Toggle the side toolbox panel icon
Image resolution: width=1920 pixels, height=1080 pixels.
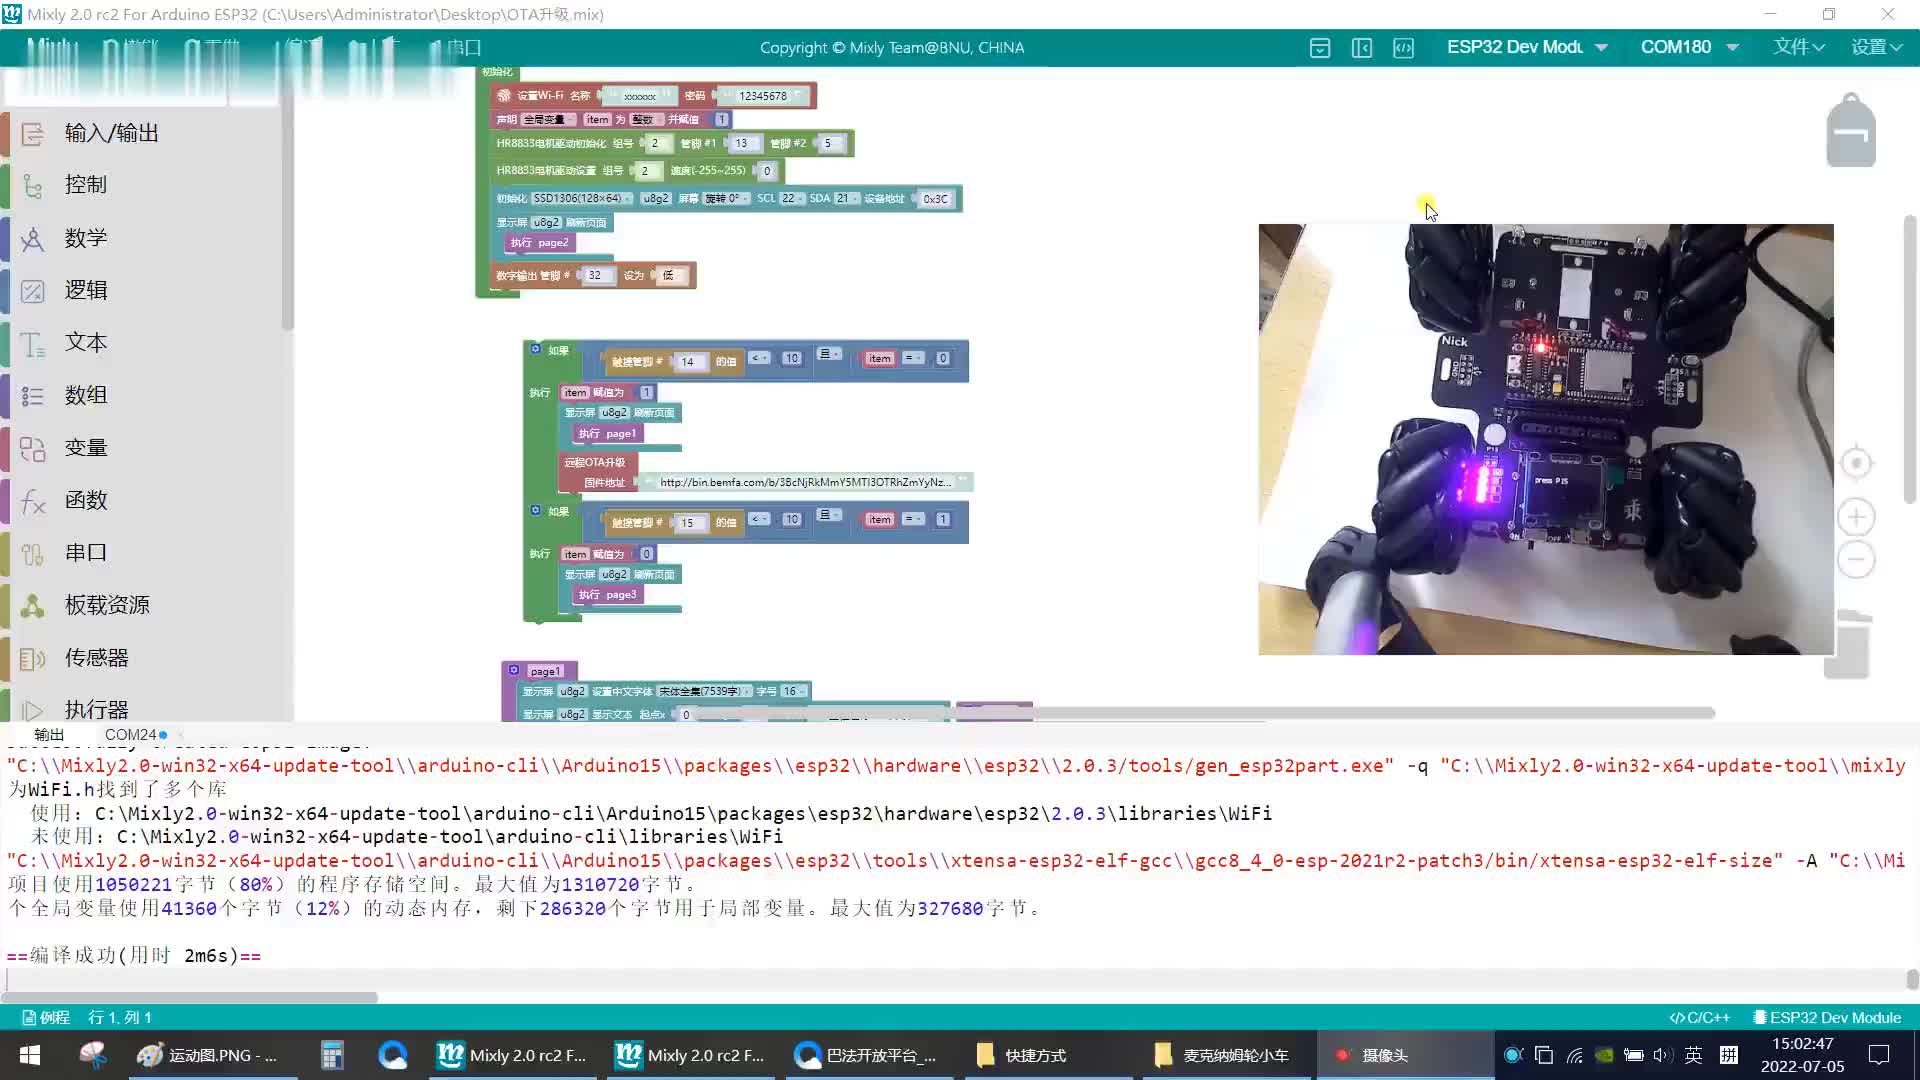[x=1362, y=48]
